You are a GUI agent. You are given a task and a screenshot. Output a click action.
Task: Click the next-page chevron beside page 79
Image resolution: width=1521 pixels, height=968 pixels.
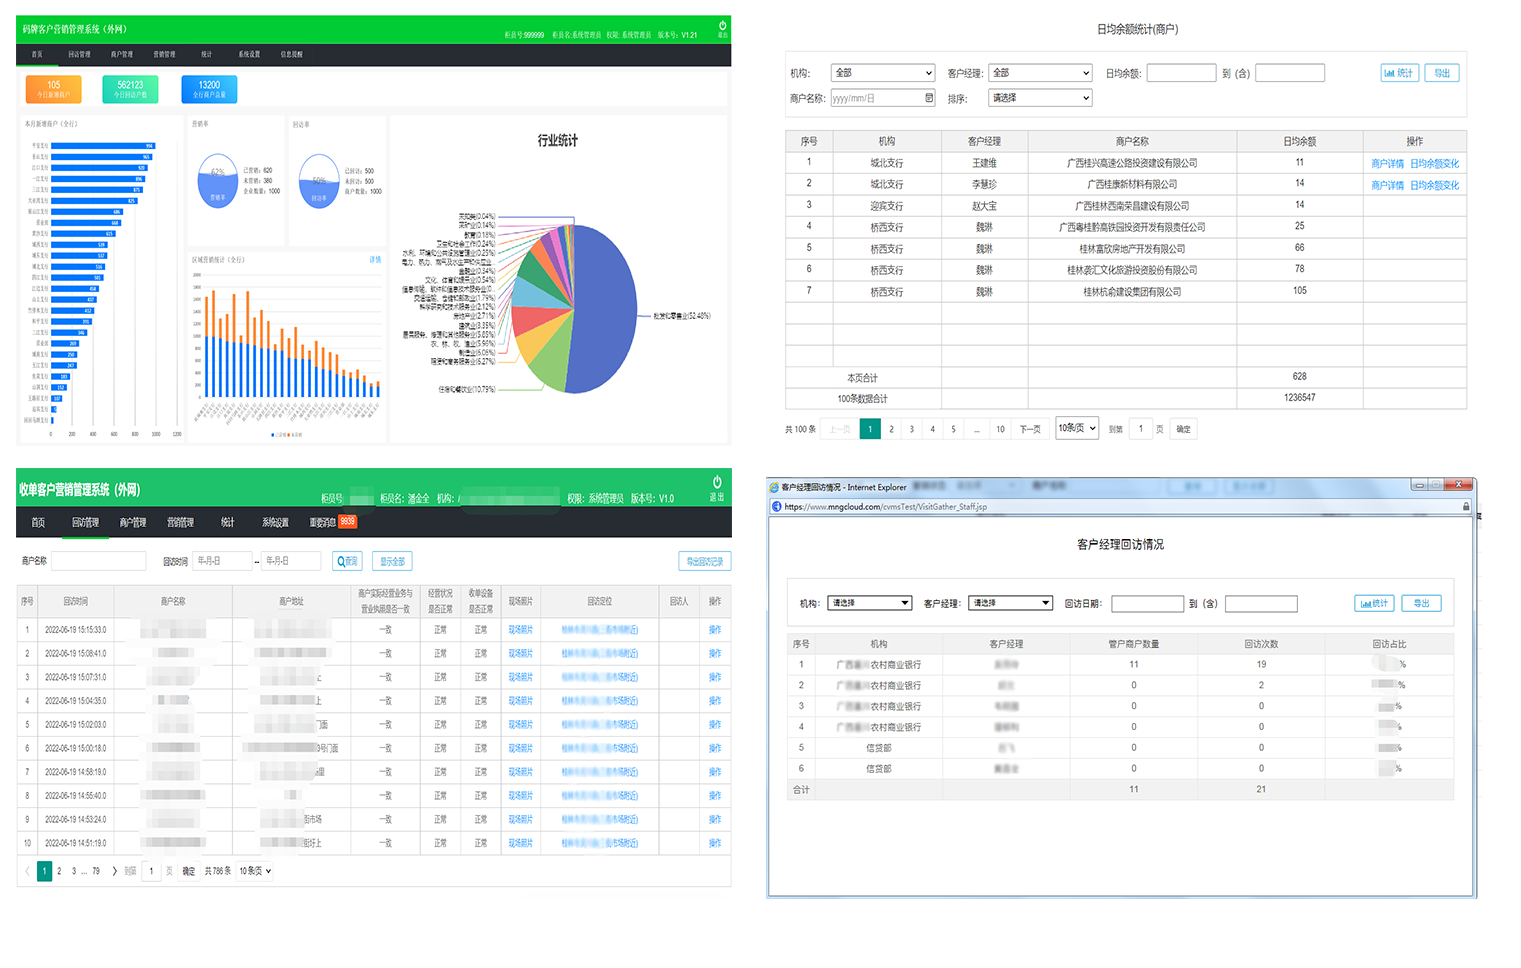(114, 871)
